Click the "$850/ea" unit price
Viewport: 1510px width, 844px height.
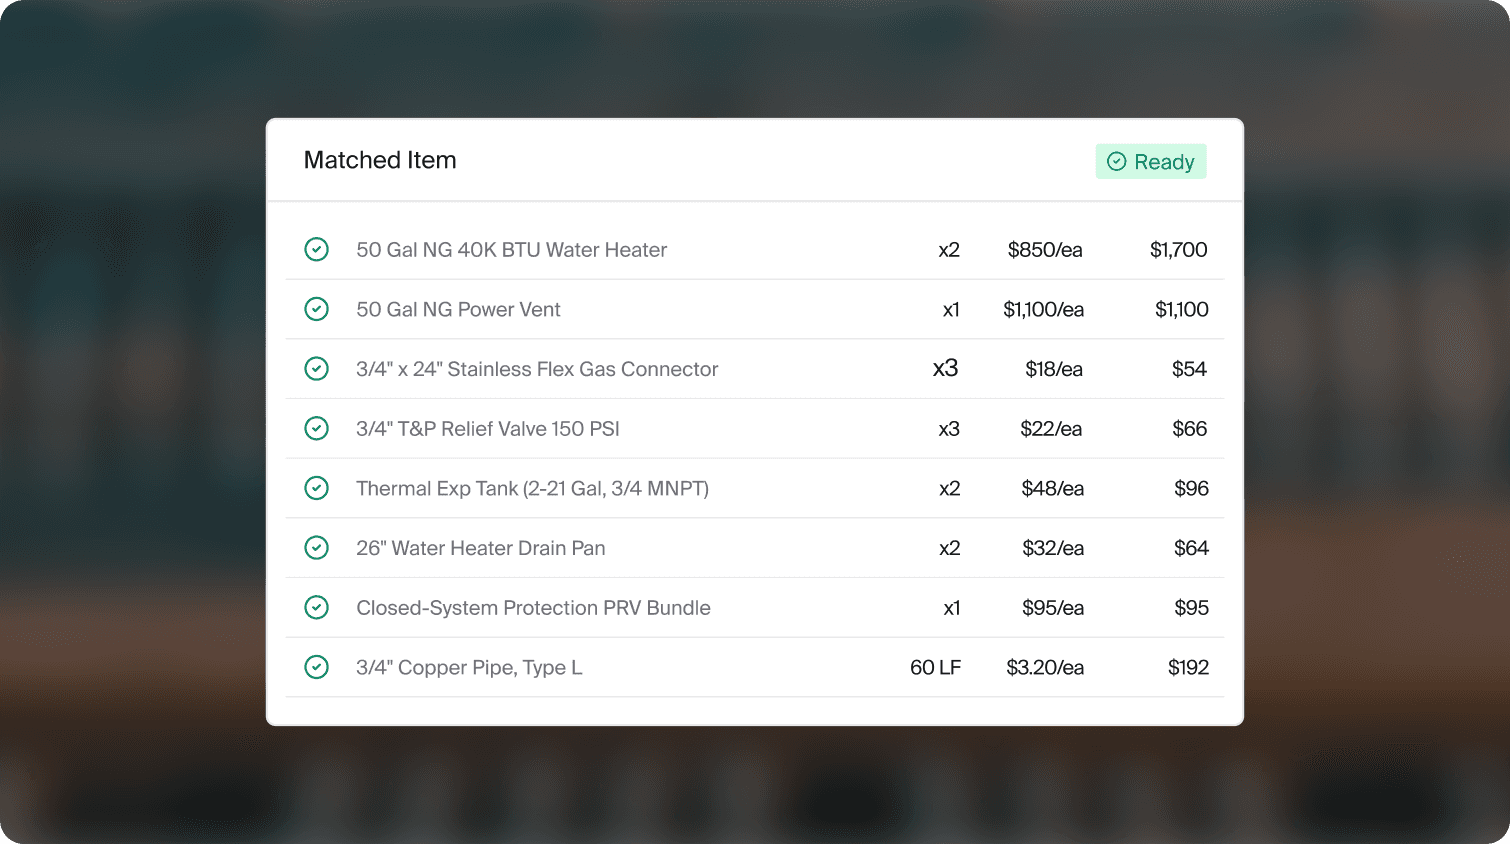tap(1045, 250)
